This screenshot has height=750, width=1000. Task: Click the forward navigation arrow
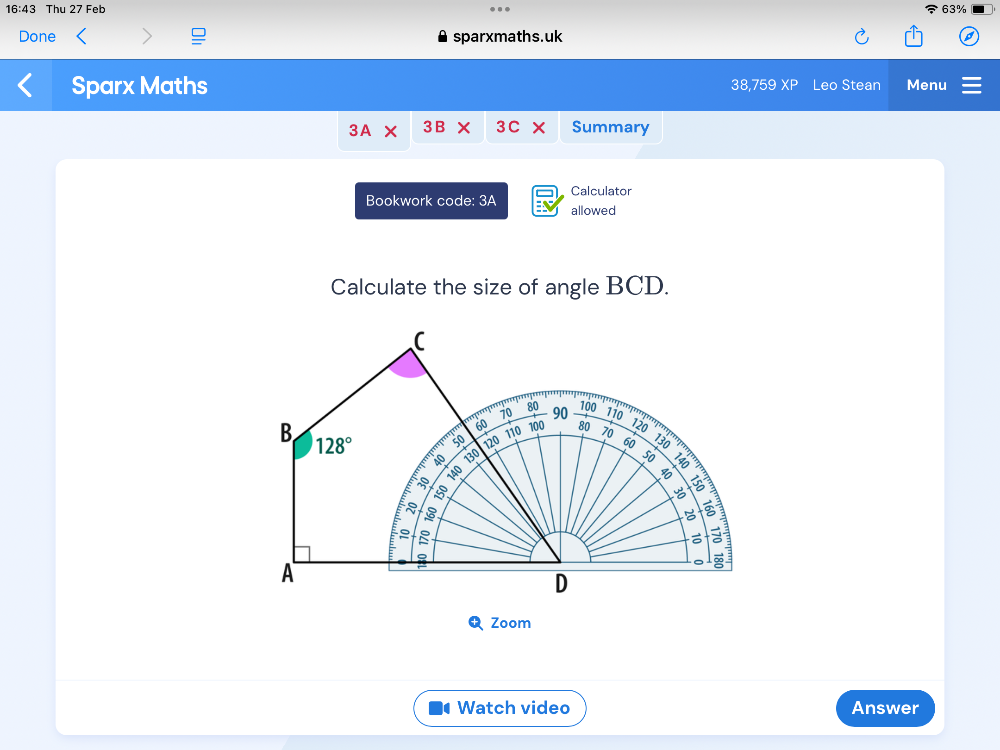tap(146, 36)
